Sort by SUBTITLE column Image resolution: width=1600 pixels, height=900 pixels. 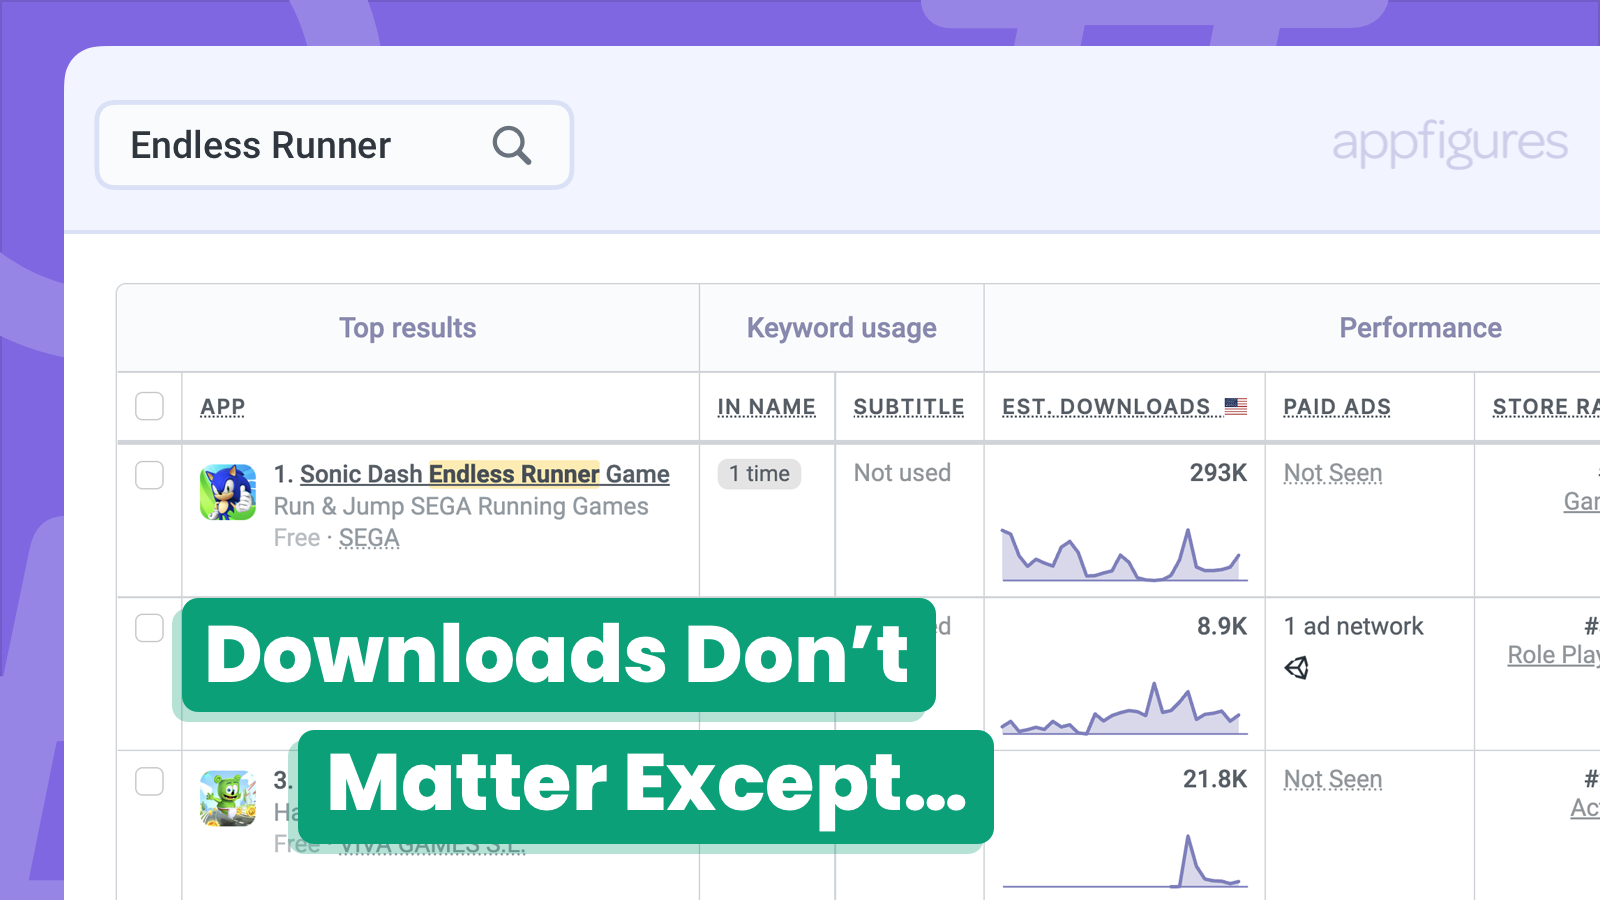pyautogui.click(x=909, y=407)
